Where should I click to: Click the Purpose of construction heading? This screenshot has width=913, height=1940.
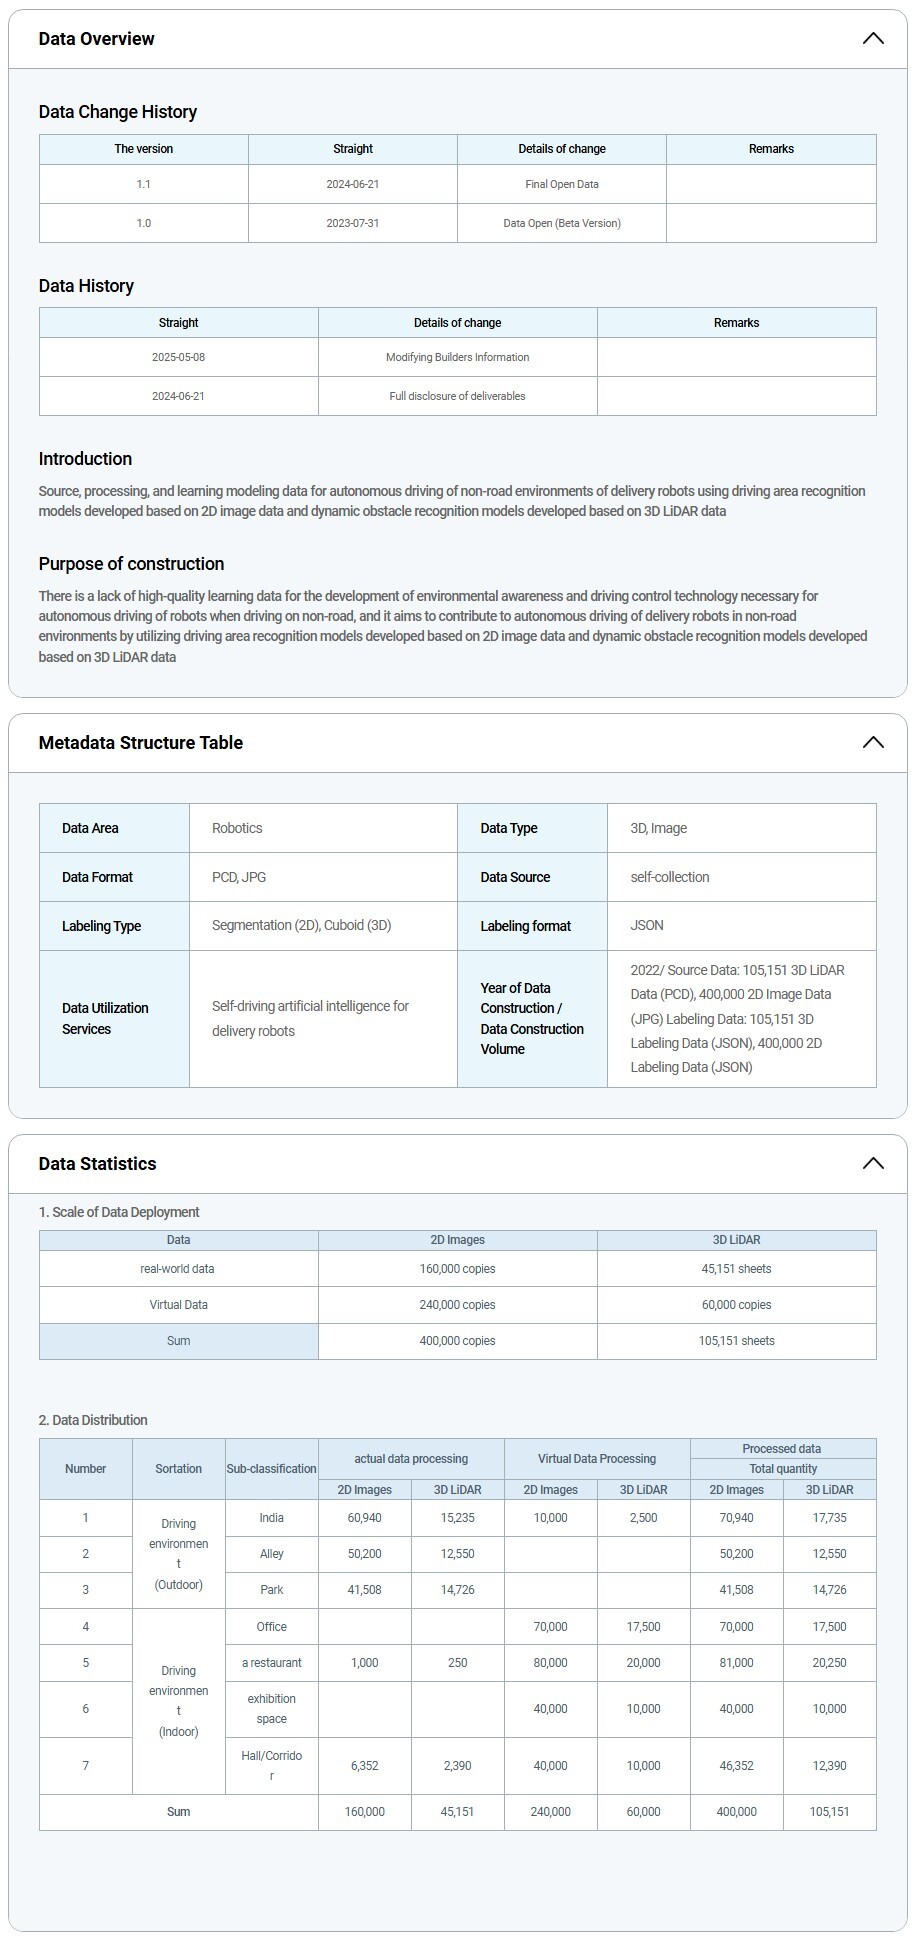click(x=131, y=563)
